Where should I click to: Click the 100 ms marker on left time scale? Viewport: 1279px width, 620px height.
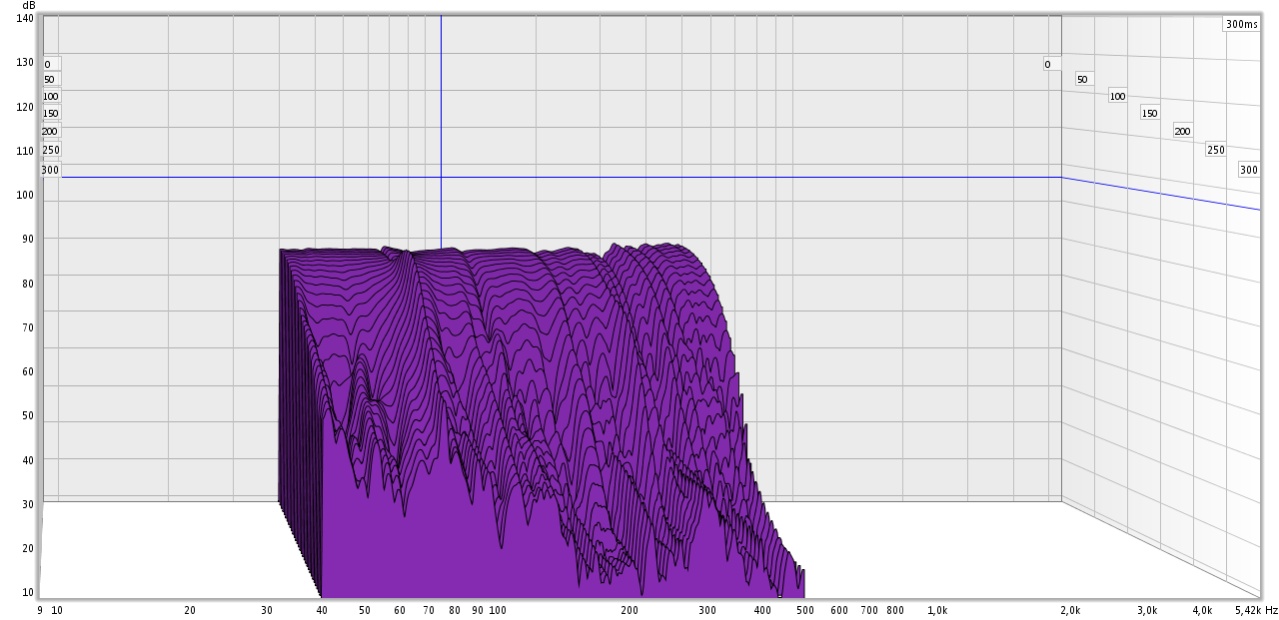tap(51, 97)
